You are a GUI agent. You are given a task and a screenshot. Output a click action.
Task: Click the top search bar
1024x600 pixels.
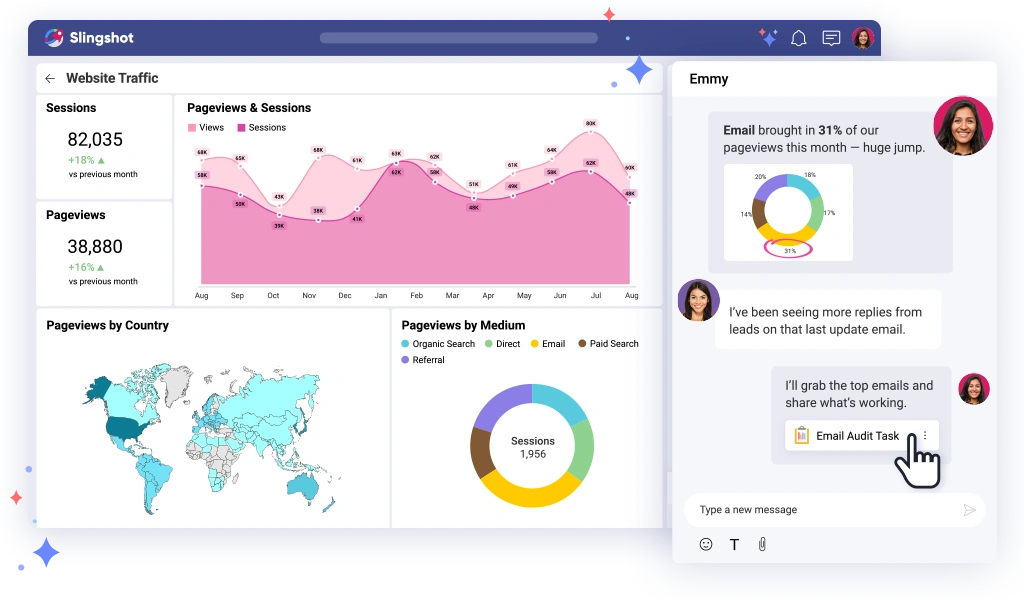[458, 38]
